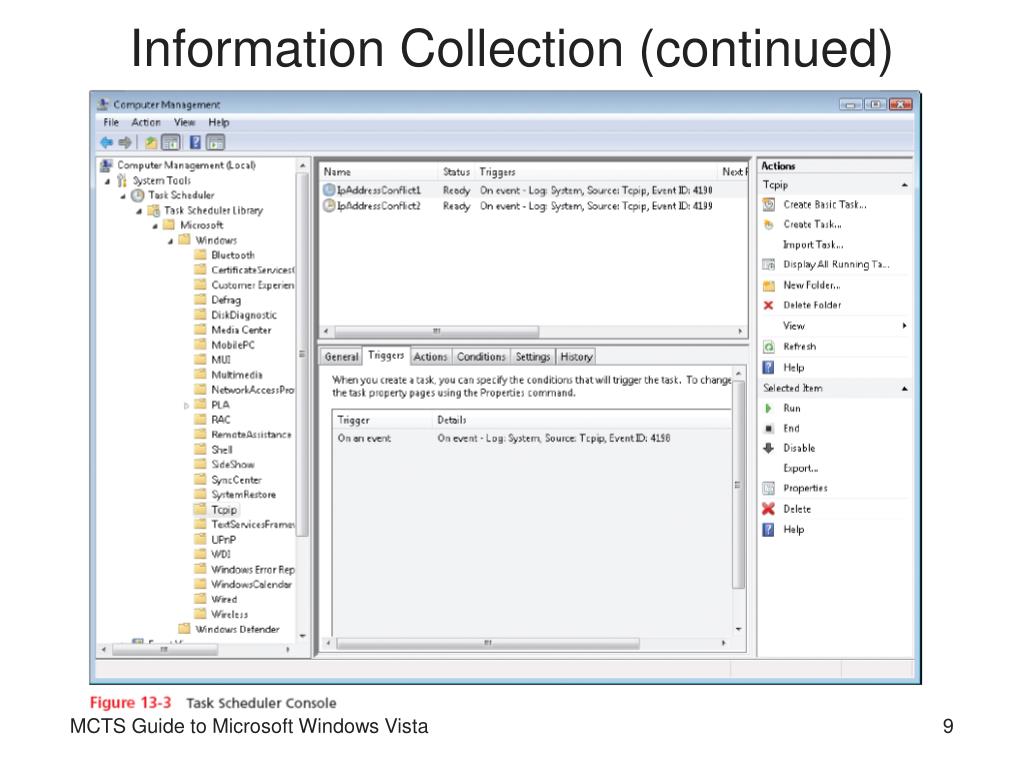Open the Help menu in menu bar

pos(219,122)
